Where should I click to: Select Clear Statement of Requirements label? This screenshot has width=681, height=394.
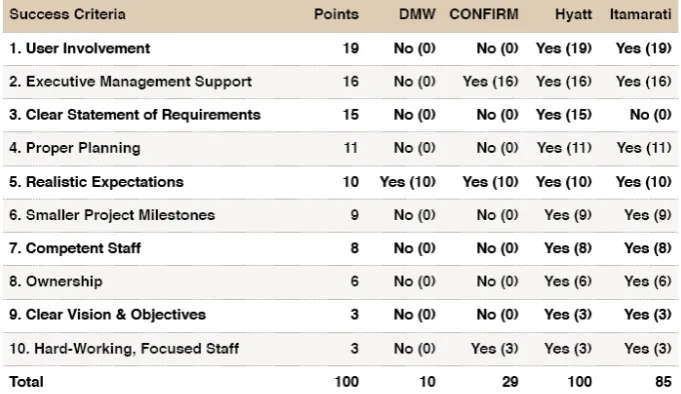tap(135, 115)
